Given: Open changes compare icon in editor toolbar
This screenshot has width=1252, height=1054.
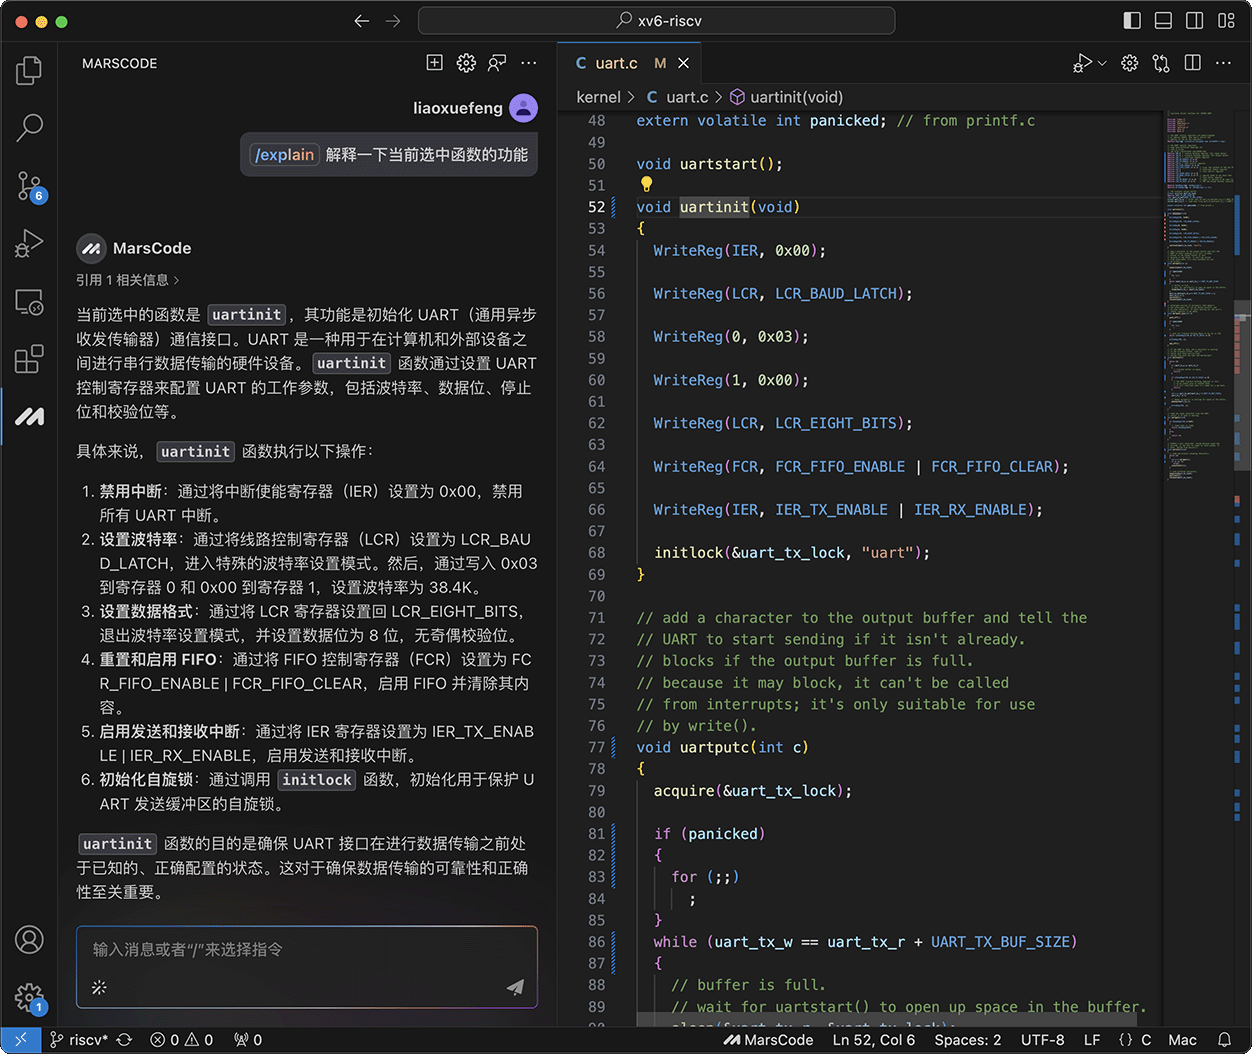Looking at the screenshot, I should (x=1161, y=63).
